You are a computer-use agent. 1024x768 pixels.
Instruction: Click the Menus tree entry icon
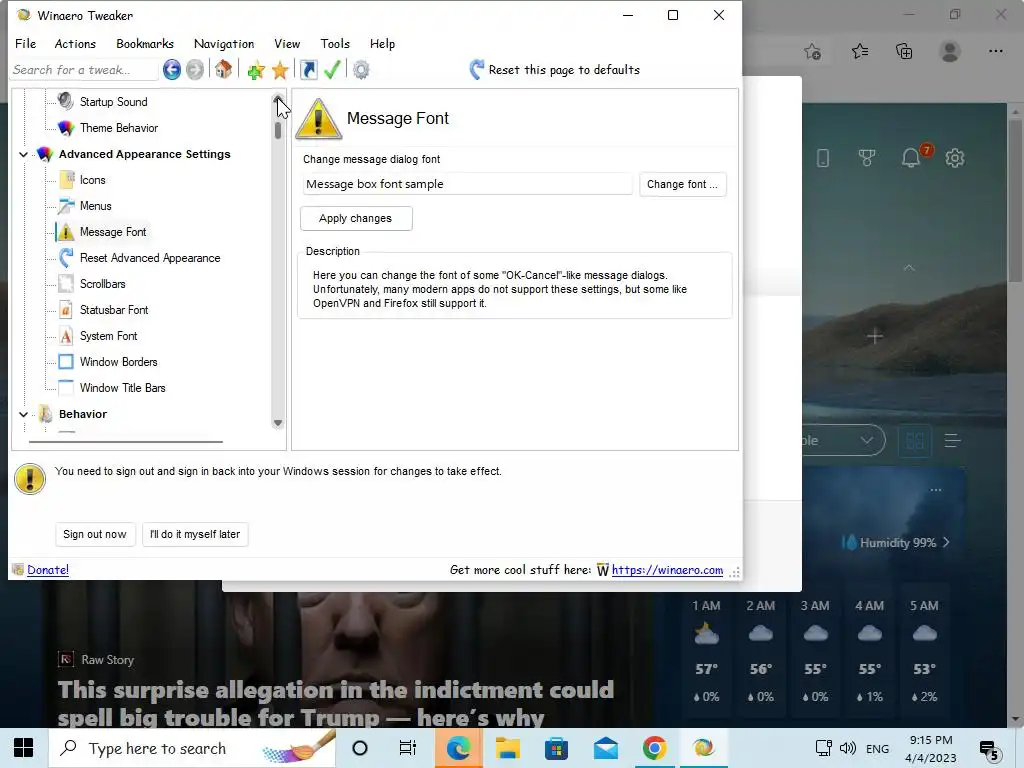tap(66, 206)
